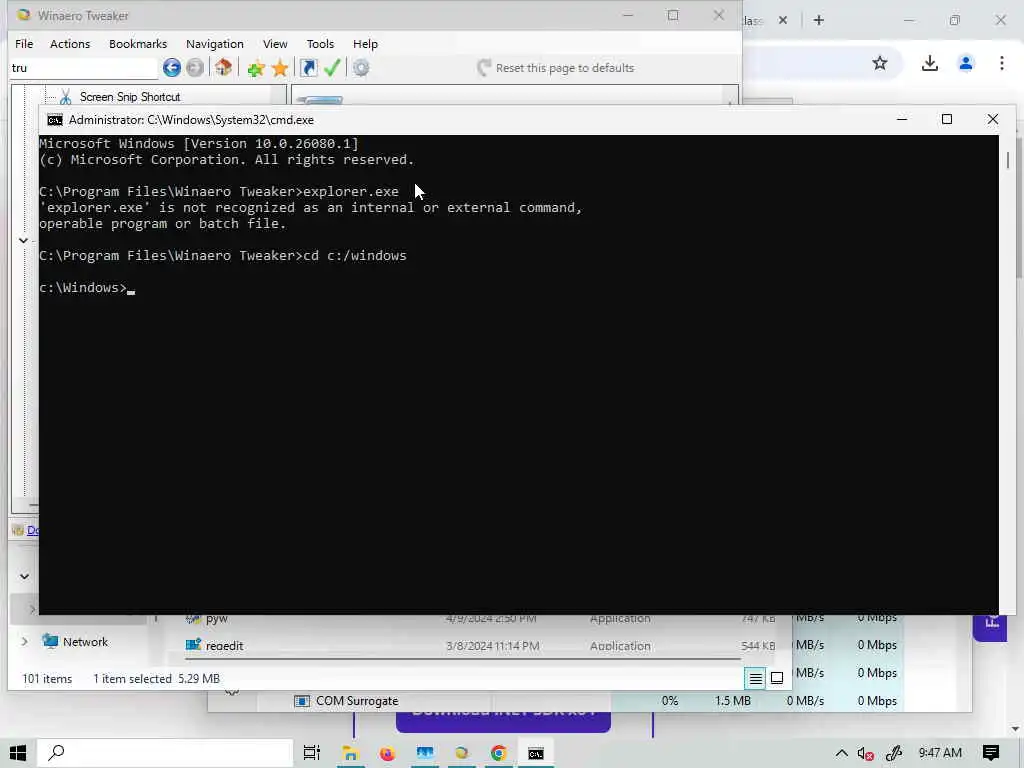Click the green checkmark toolbar icon

tap(332, 67)
